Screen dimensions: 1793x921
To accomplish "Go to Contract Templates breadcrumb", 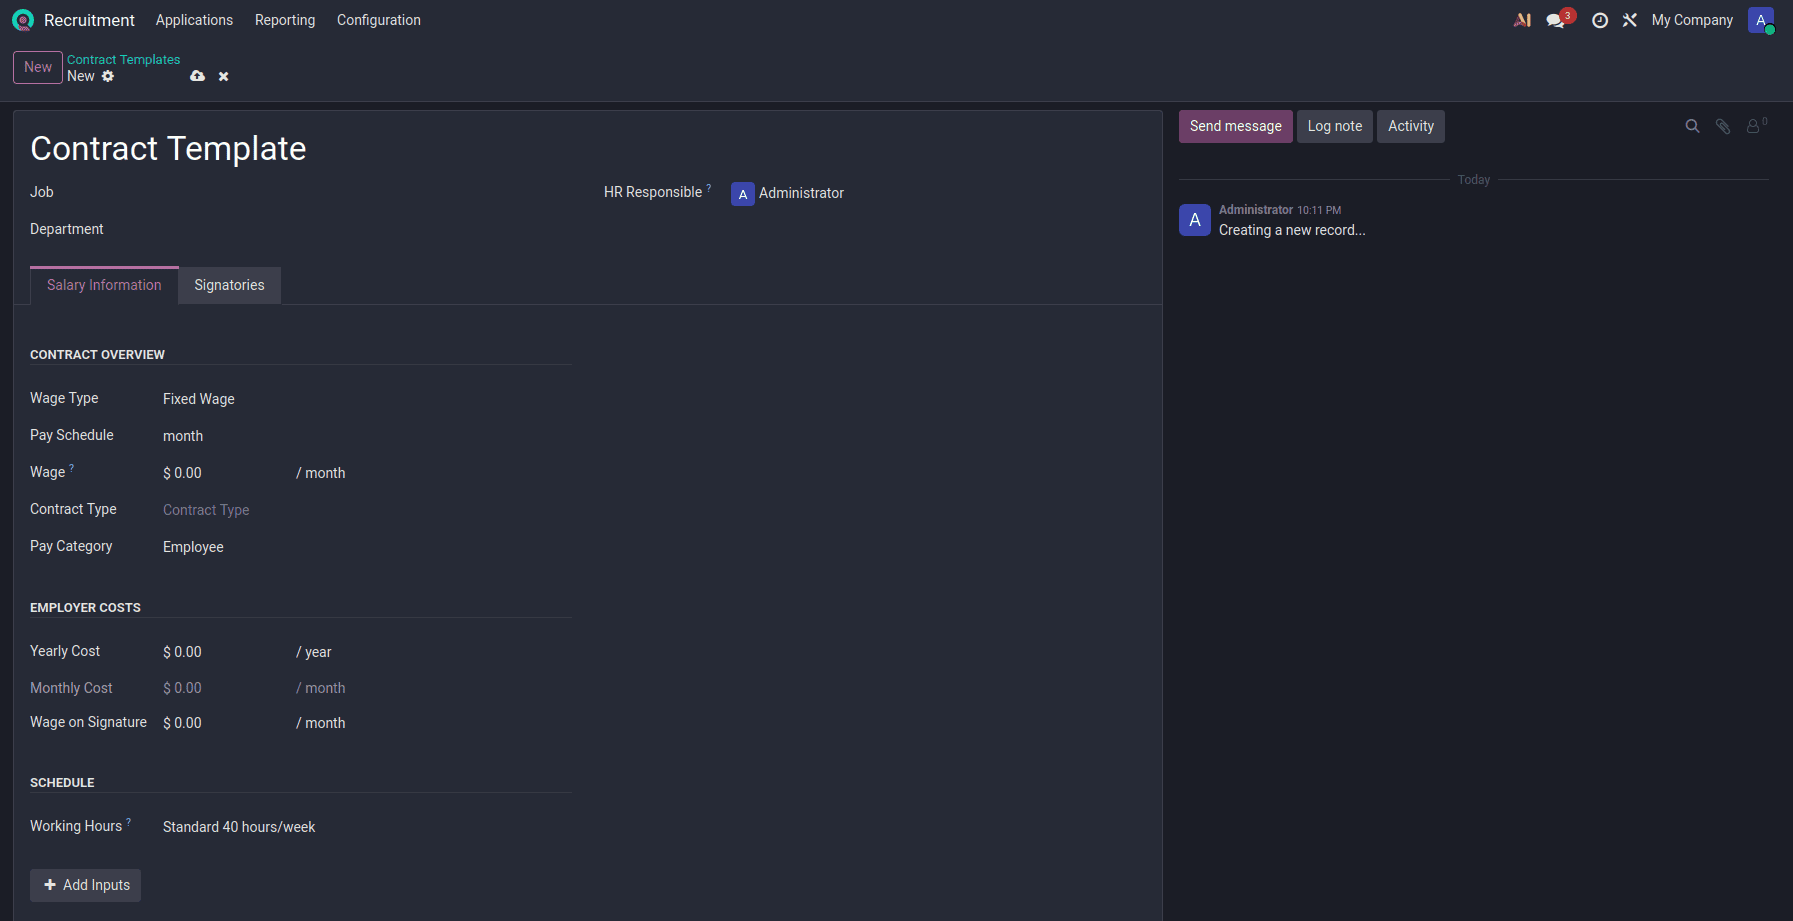I will (x=124, y=60).
